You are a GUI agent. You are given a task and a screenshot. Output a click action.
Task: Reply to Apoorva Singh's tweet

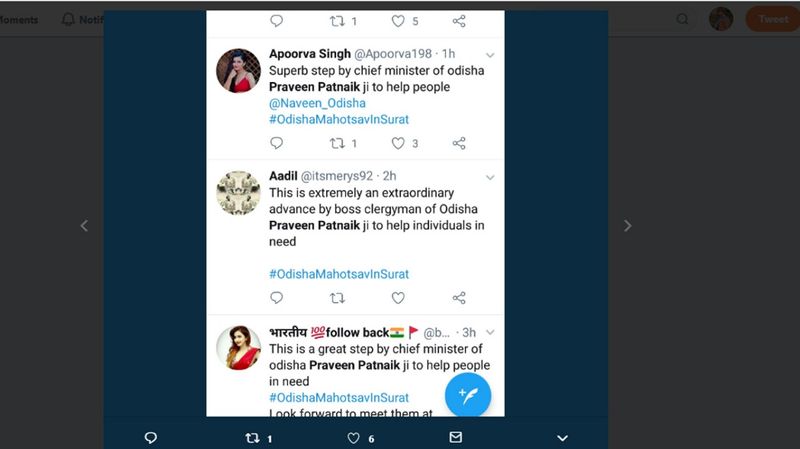(x=276, y=143)
